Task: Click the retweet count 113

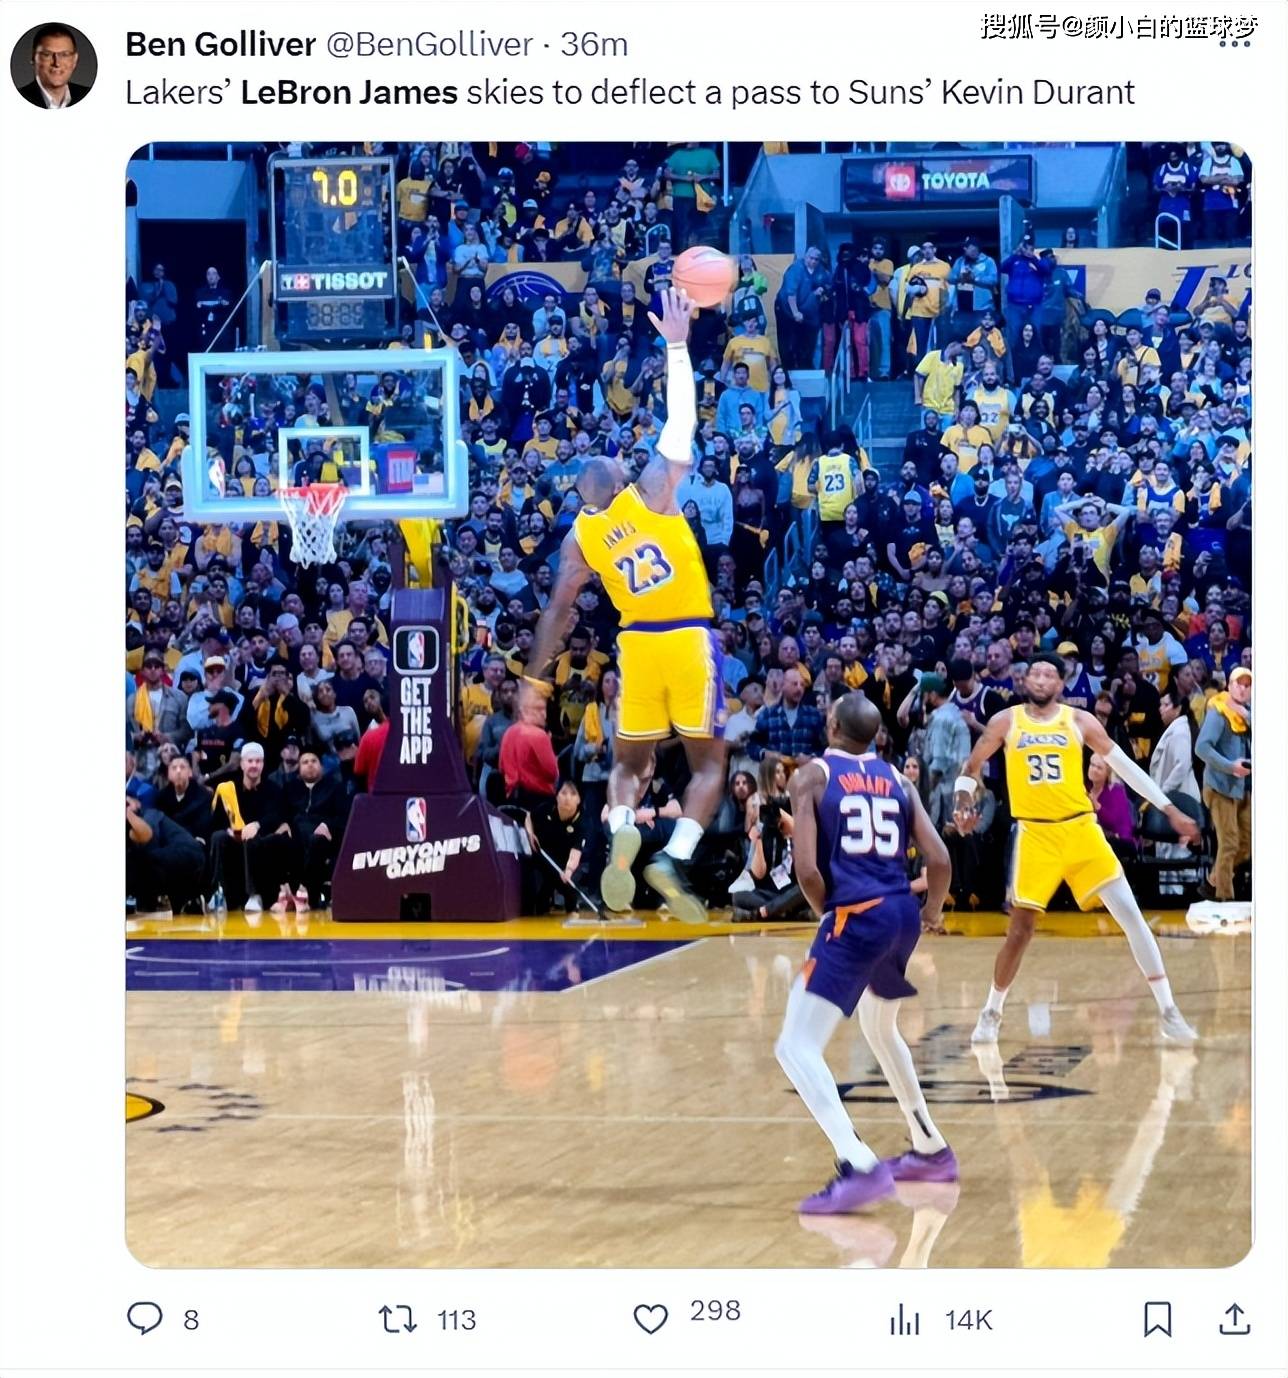Action: (x=456, y=1320)
